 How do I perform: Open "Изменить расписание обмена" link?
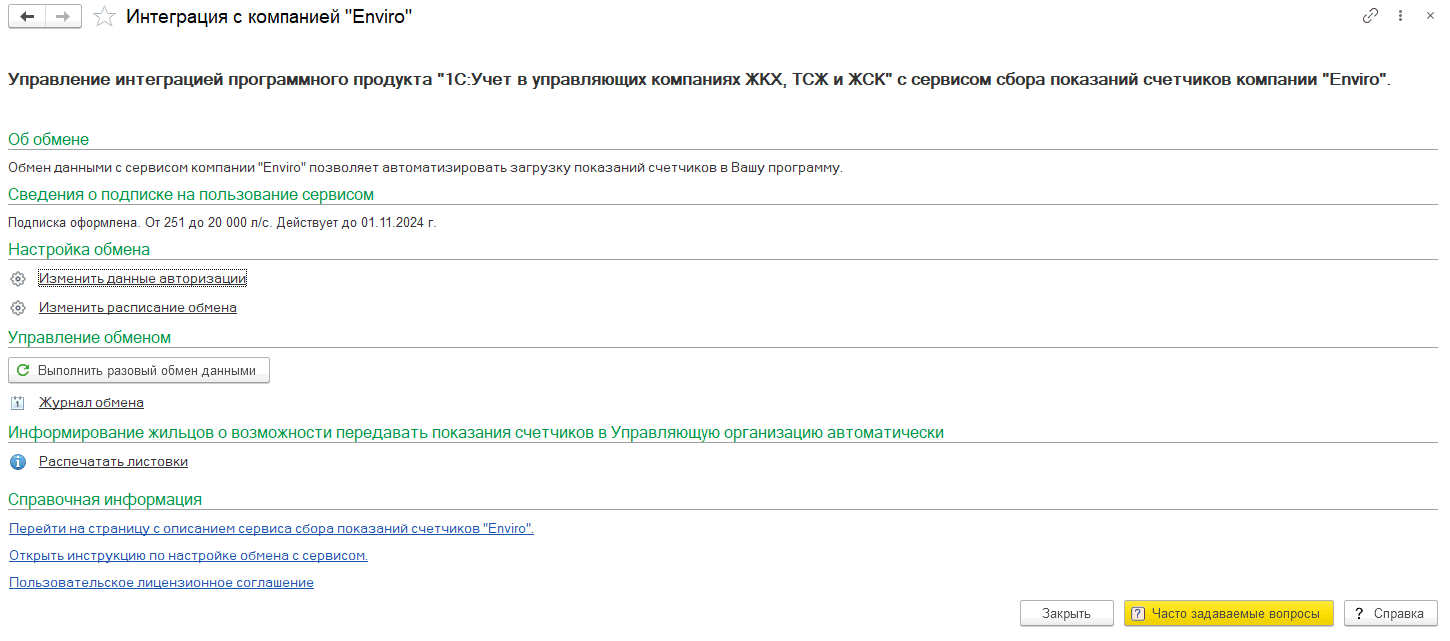click(138, 308)
